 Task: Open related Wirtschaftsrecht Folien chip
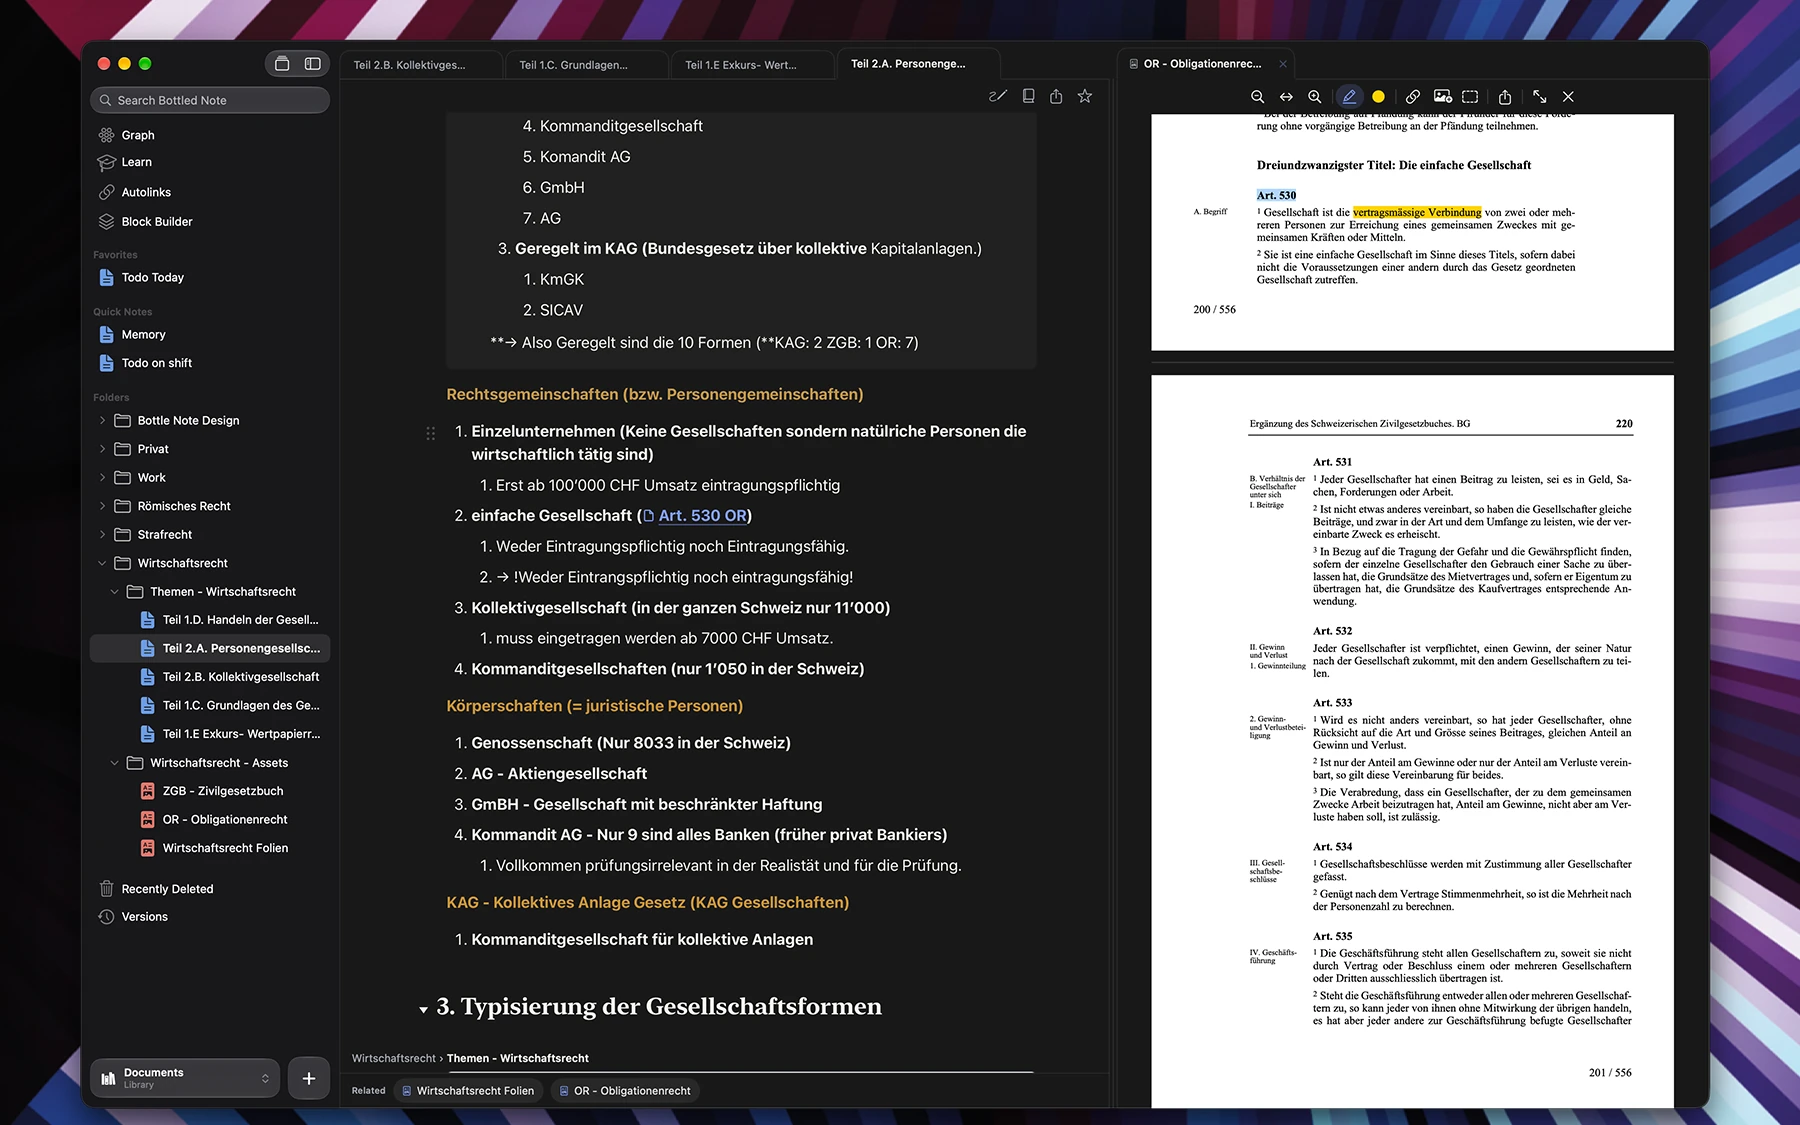pos(468,1091)
